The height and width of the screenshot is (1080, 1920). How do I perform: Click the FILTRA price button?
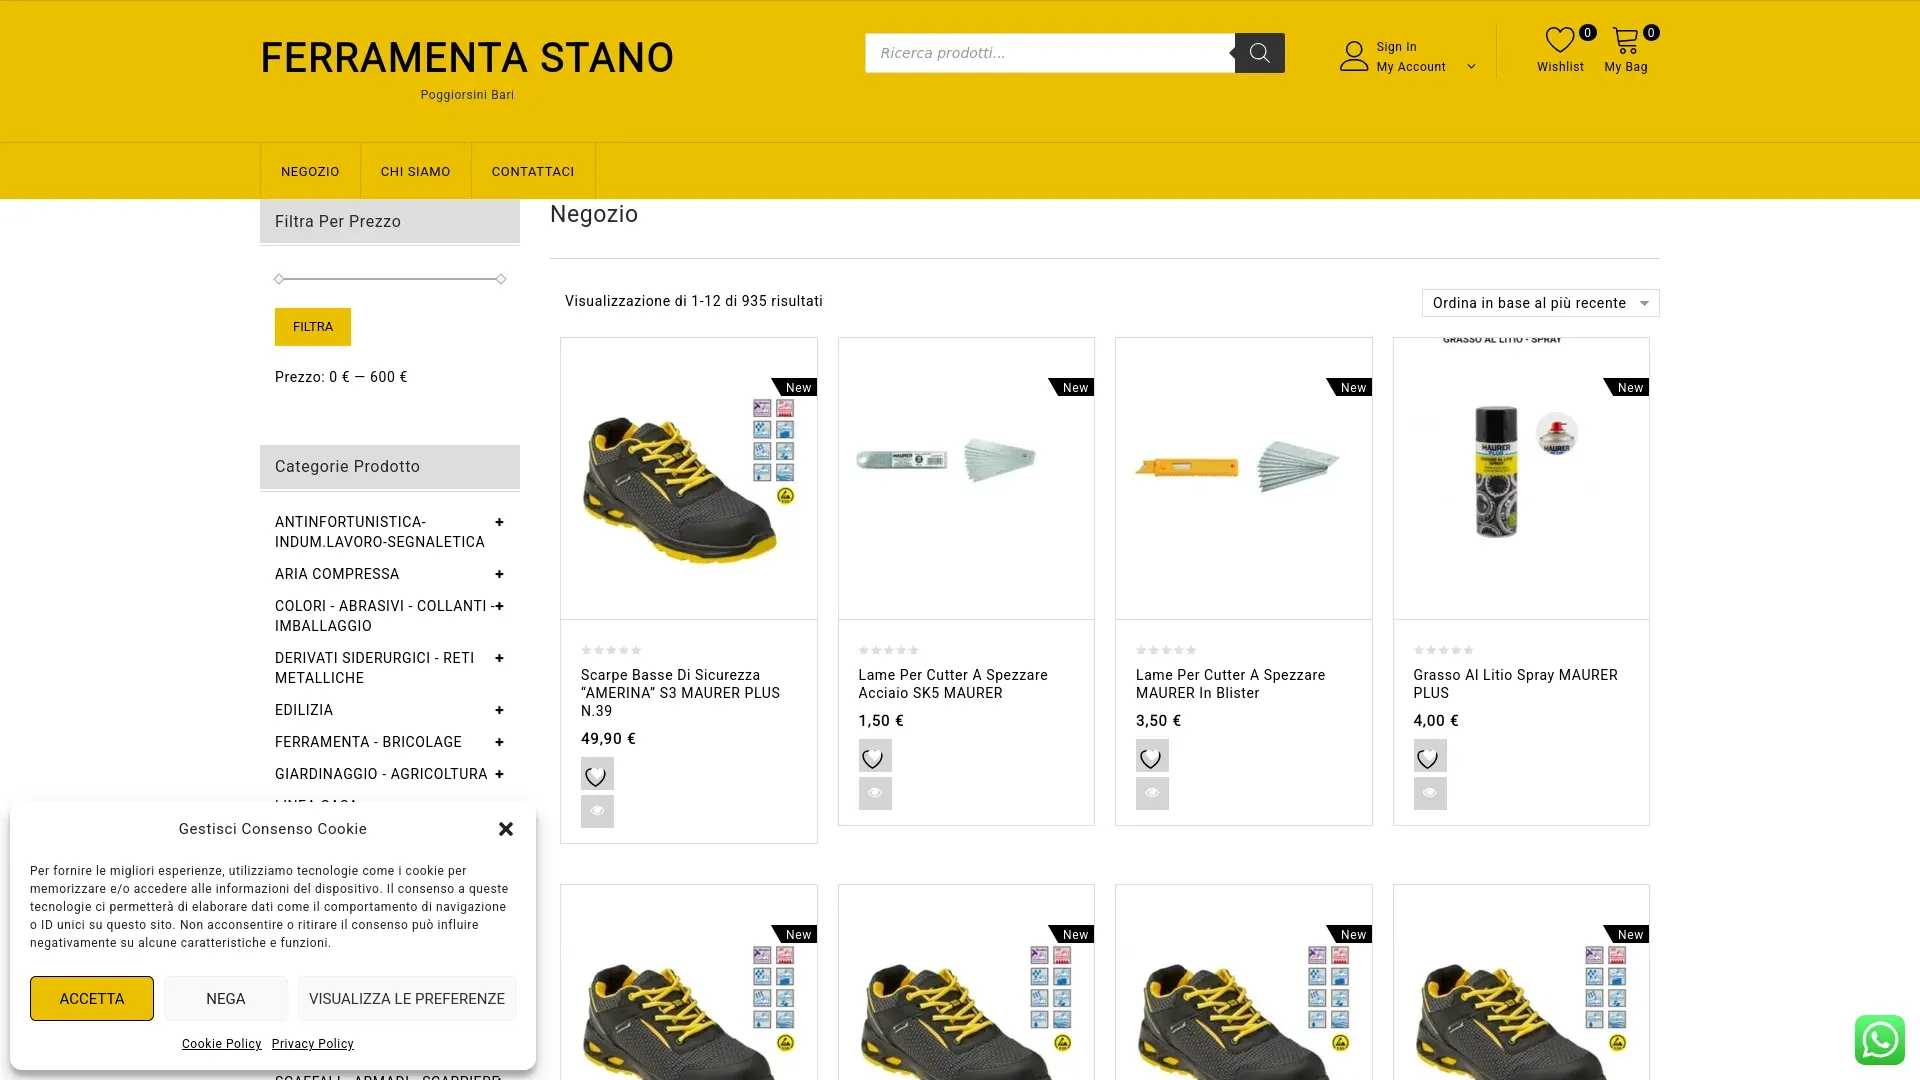313,327
